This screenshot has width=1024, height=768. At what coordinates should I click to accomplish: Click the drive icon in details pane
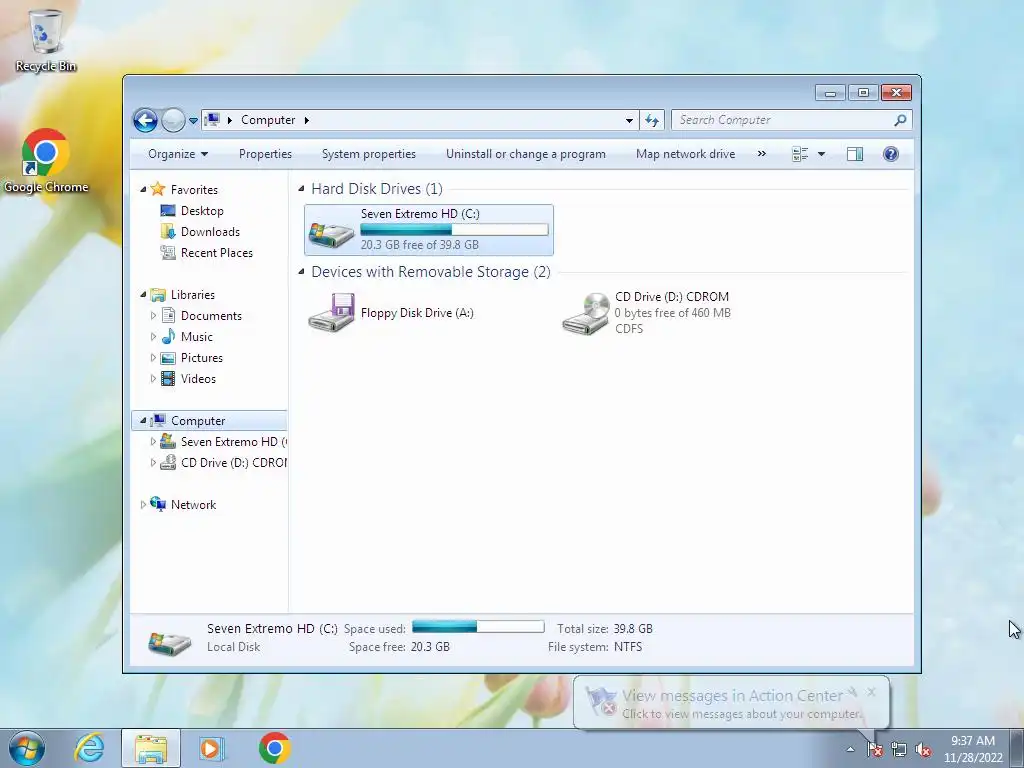click(x=169, y=642)
